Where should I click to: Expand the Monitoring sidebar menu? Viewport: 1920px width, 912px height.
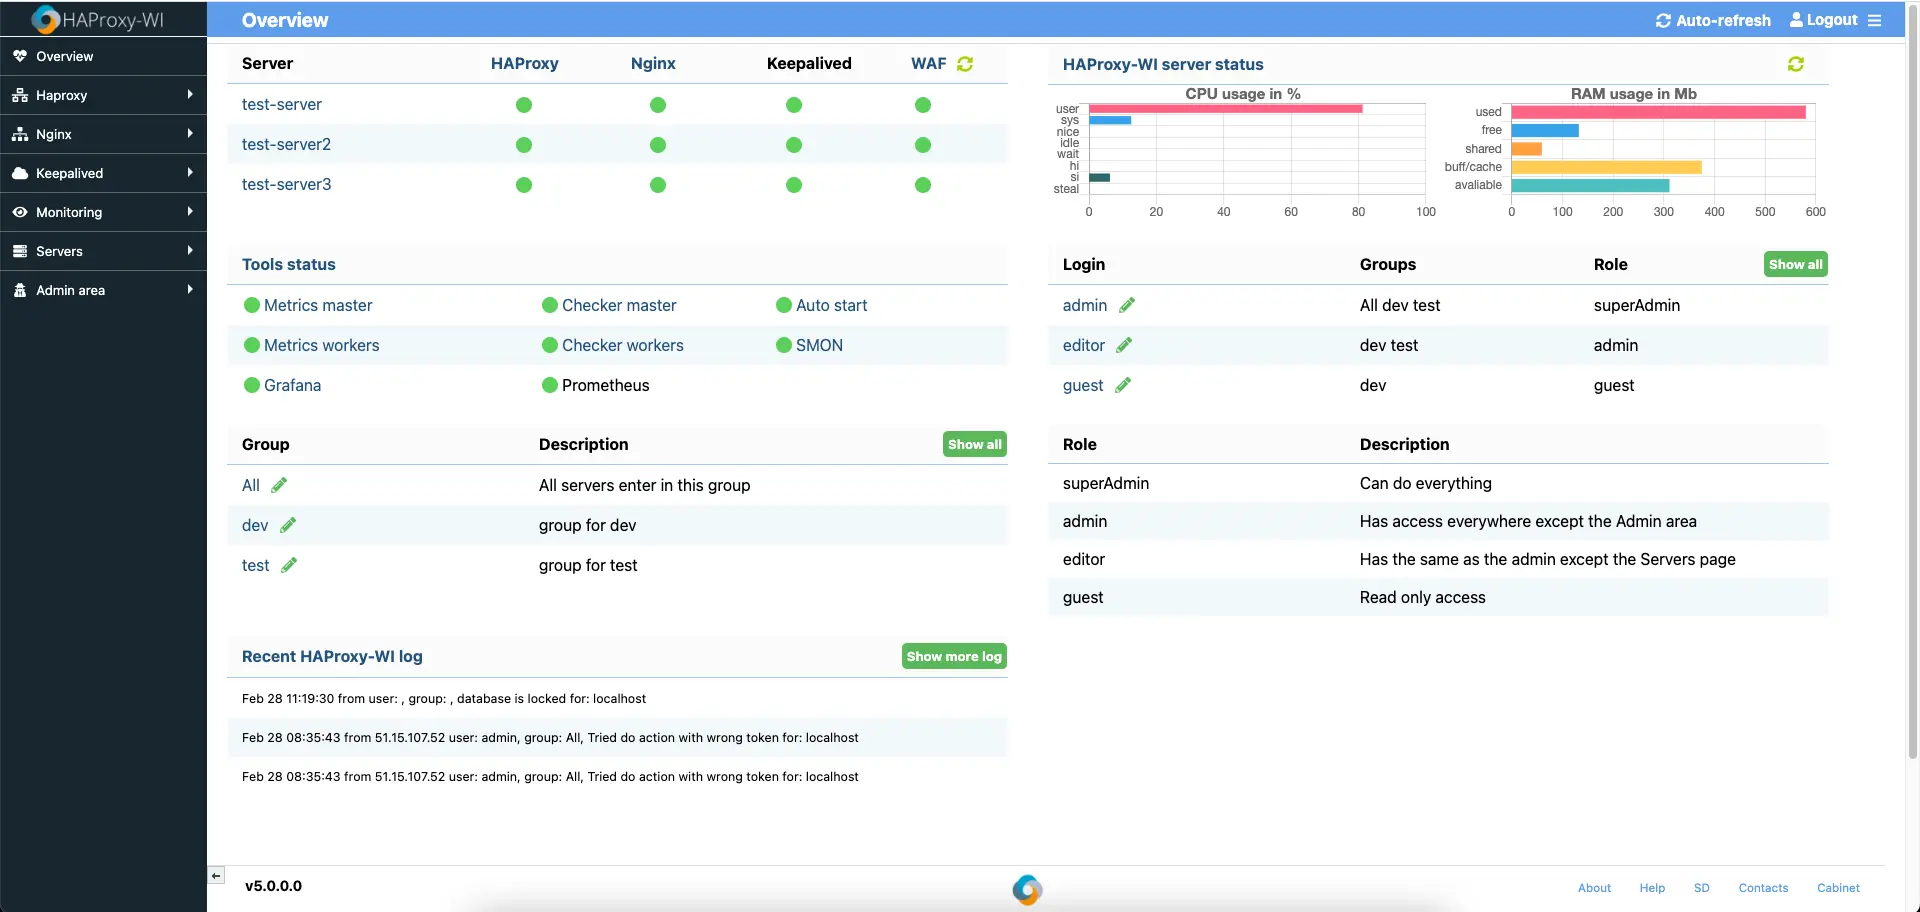[x=103, y=212]
